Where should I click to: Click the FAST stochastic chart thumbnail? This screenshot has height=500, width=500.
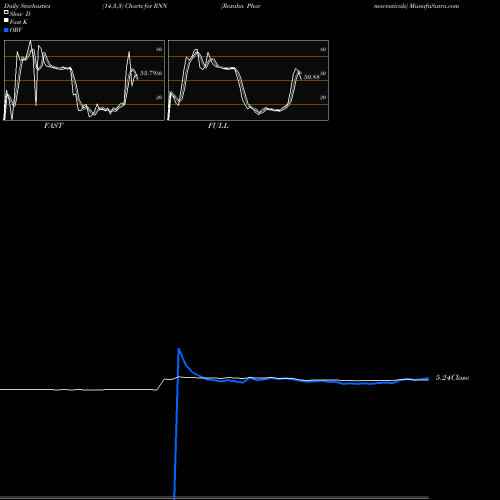point(84,80)
